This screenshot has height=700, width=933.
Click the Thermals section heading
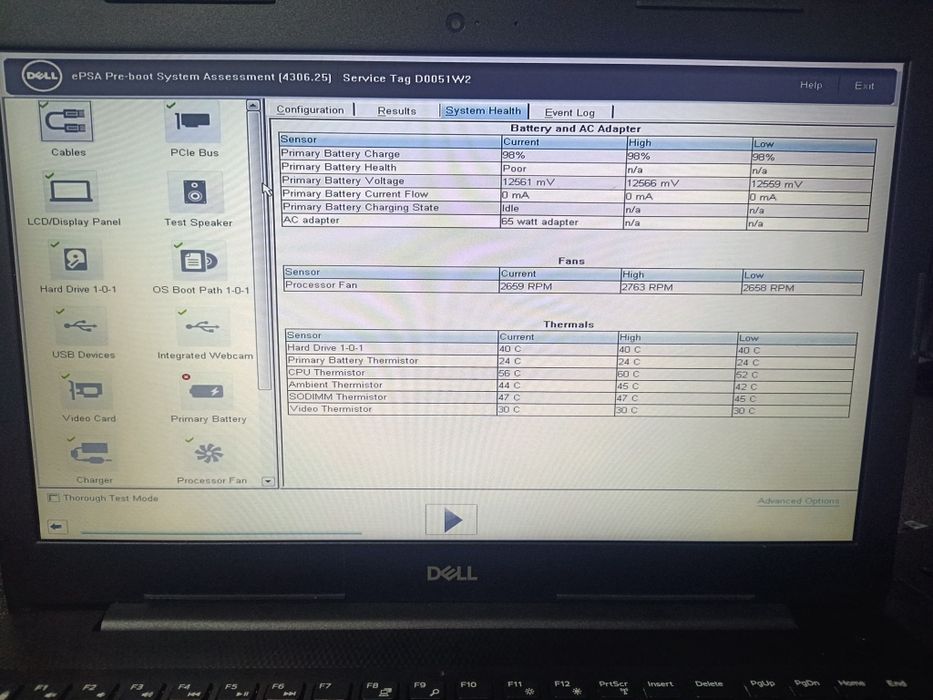tap(568, 324)
